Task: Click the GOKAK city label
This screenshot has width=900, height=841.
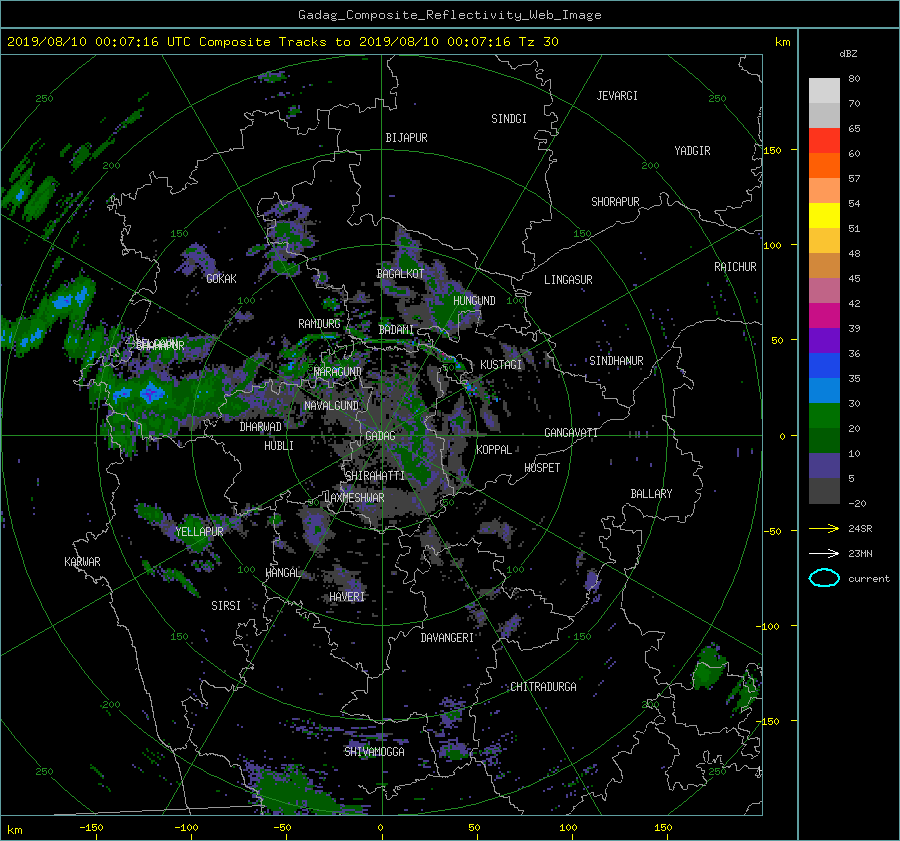Action: 222,279
